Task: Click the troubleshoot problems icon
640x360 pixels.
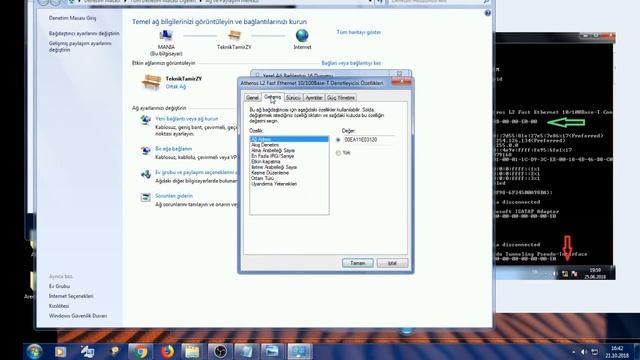Action: click(x=145, y=198)
